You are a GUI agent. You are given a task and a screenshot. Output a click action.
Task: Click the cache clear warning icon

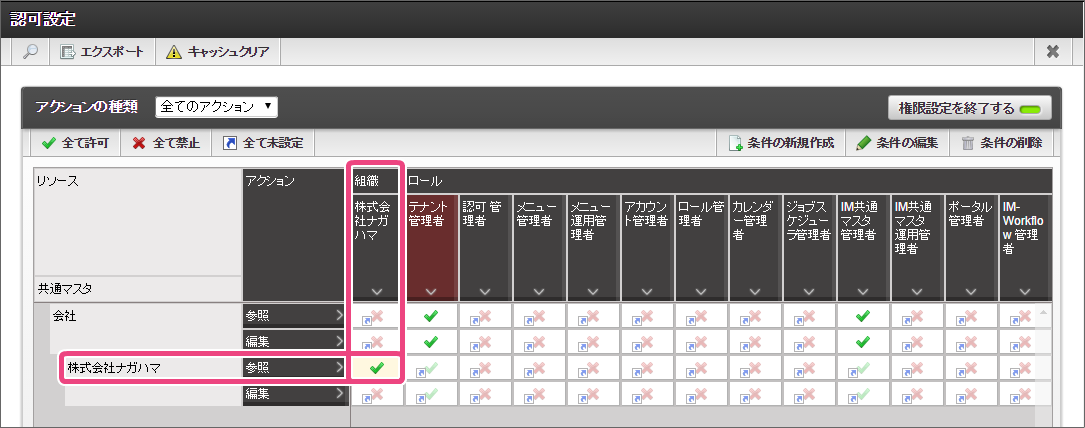174,52
